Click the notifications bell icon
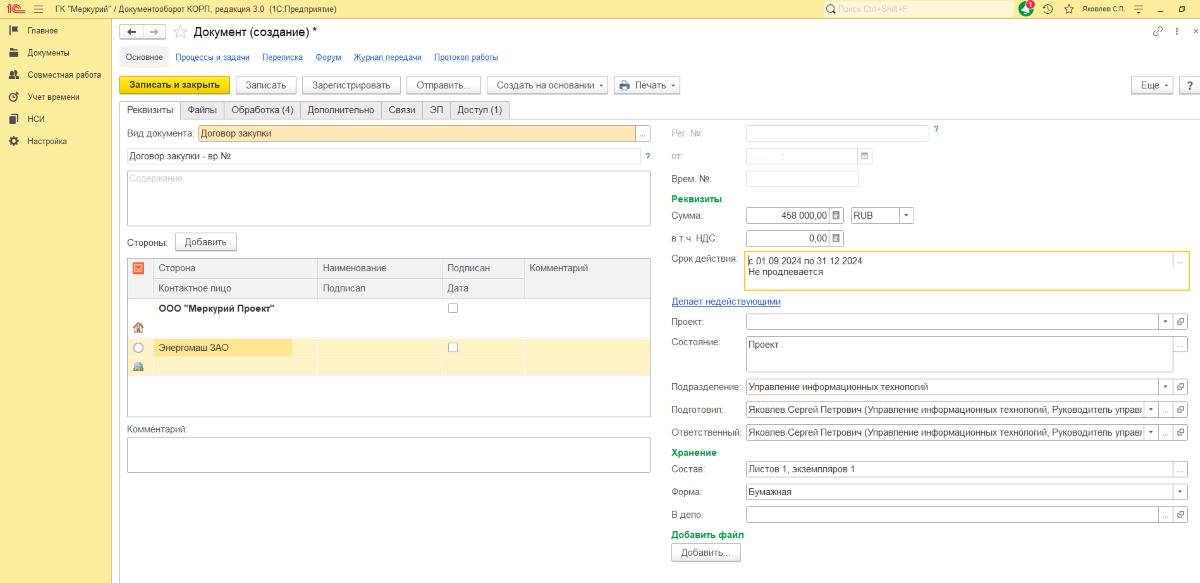 click(1026, 8)
